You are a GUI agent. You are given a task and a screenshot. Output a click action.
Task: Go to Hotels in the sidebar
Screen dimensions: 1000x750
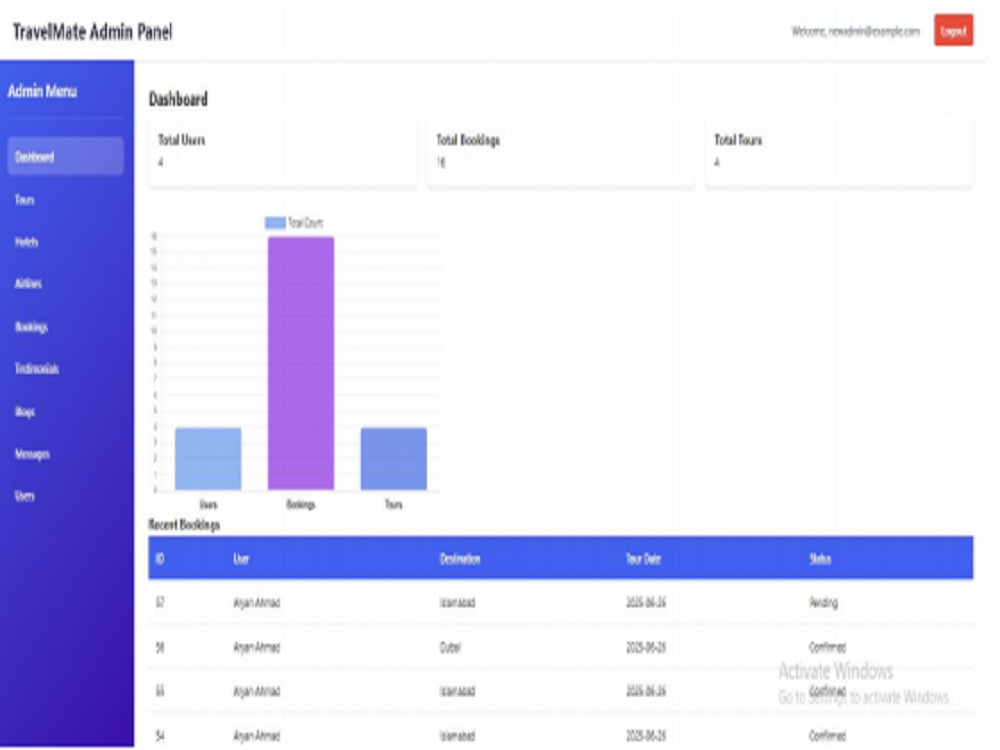tap(27, 242)
